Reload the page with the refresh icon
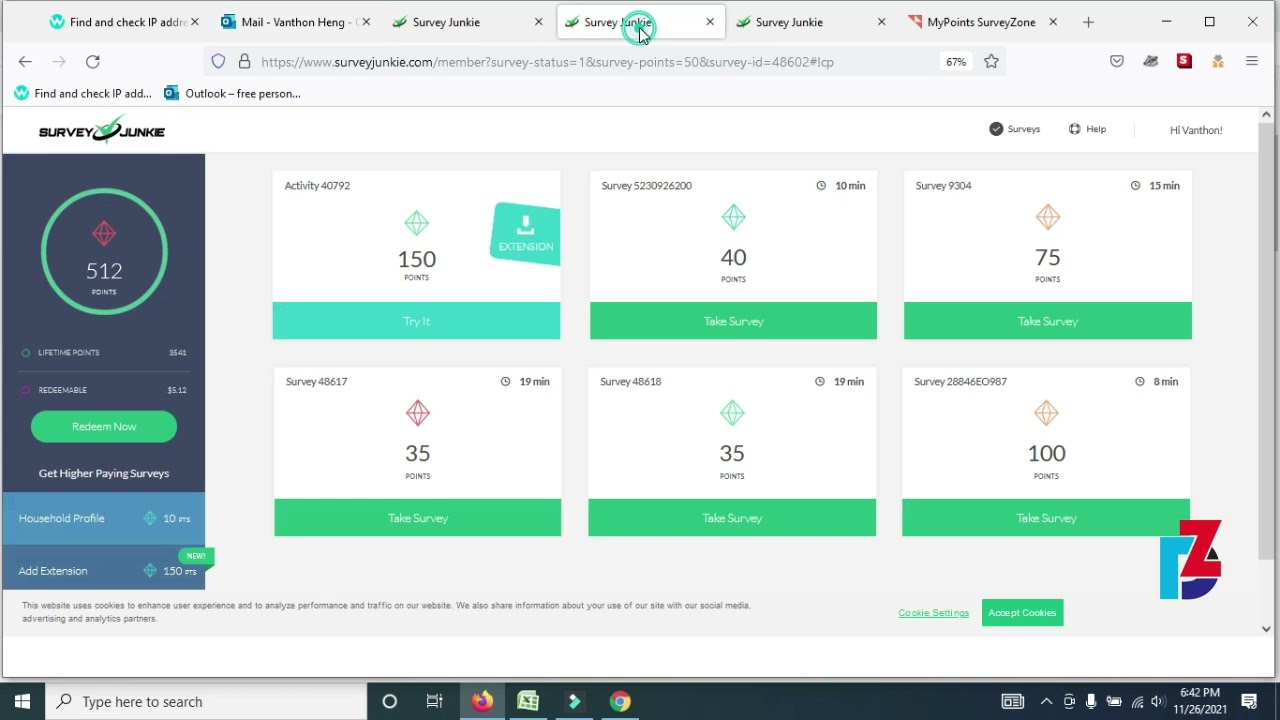The height and width of the screenshot is (720, 1280). point(93,62)
